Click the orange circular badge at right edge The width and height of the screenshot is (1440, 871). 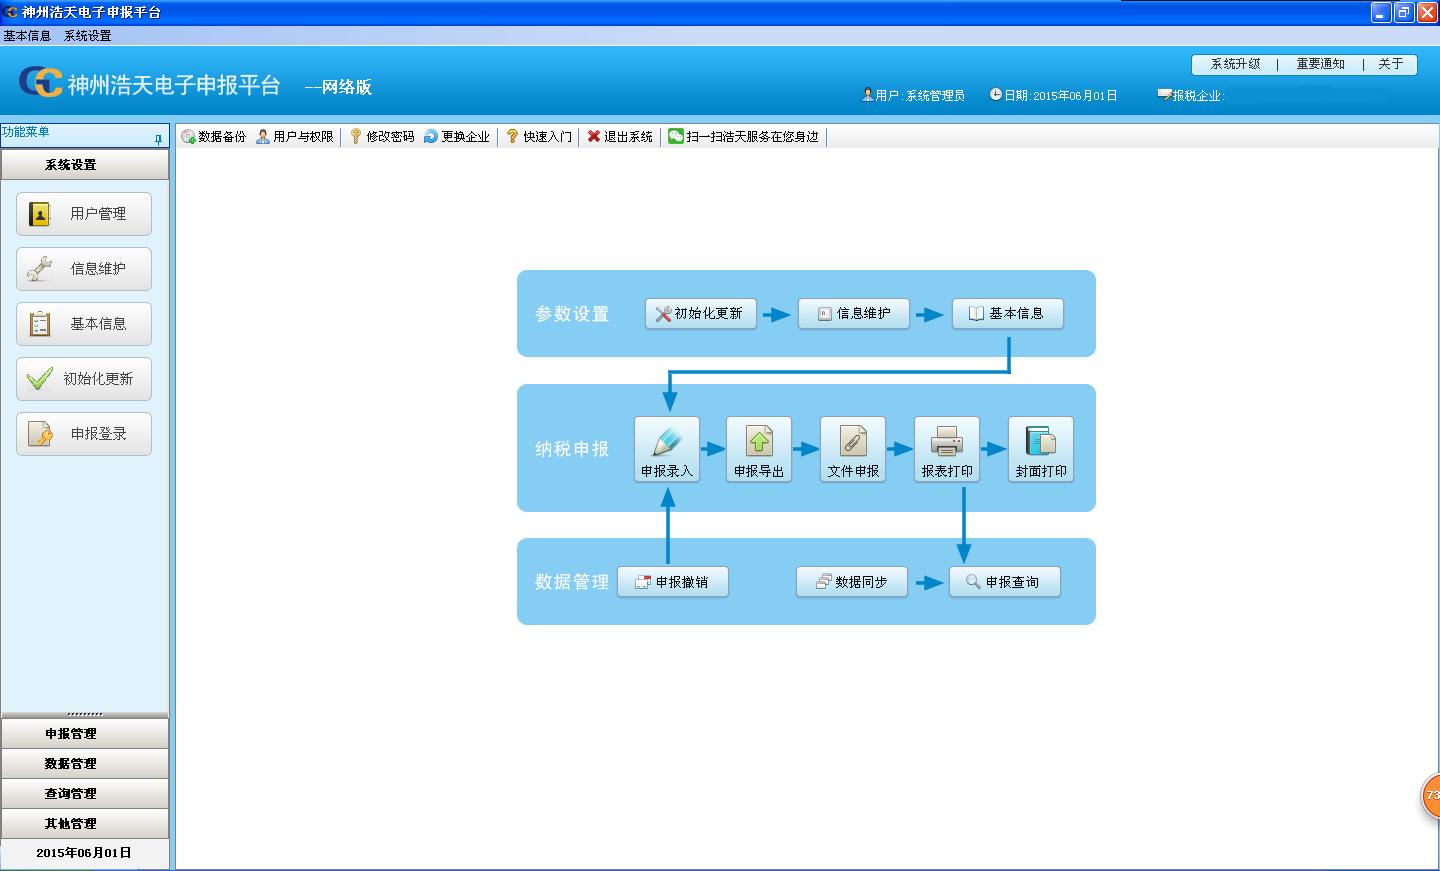tap(1431, 796)
